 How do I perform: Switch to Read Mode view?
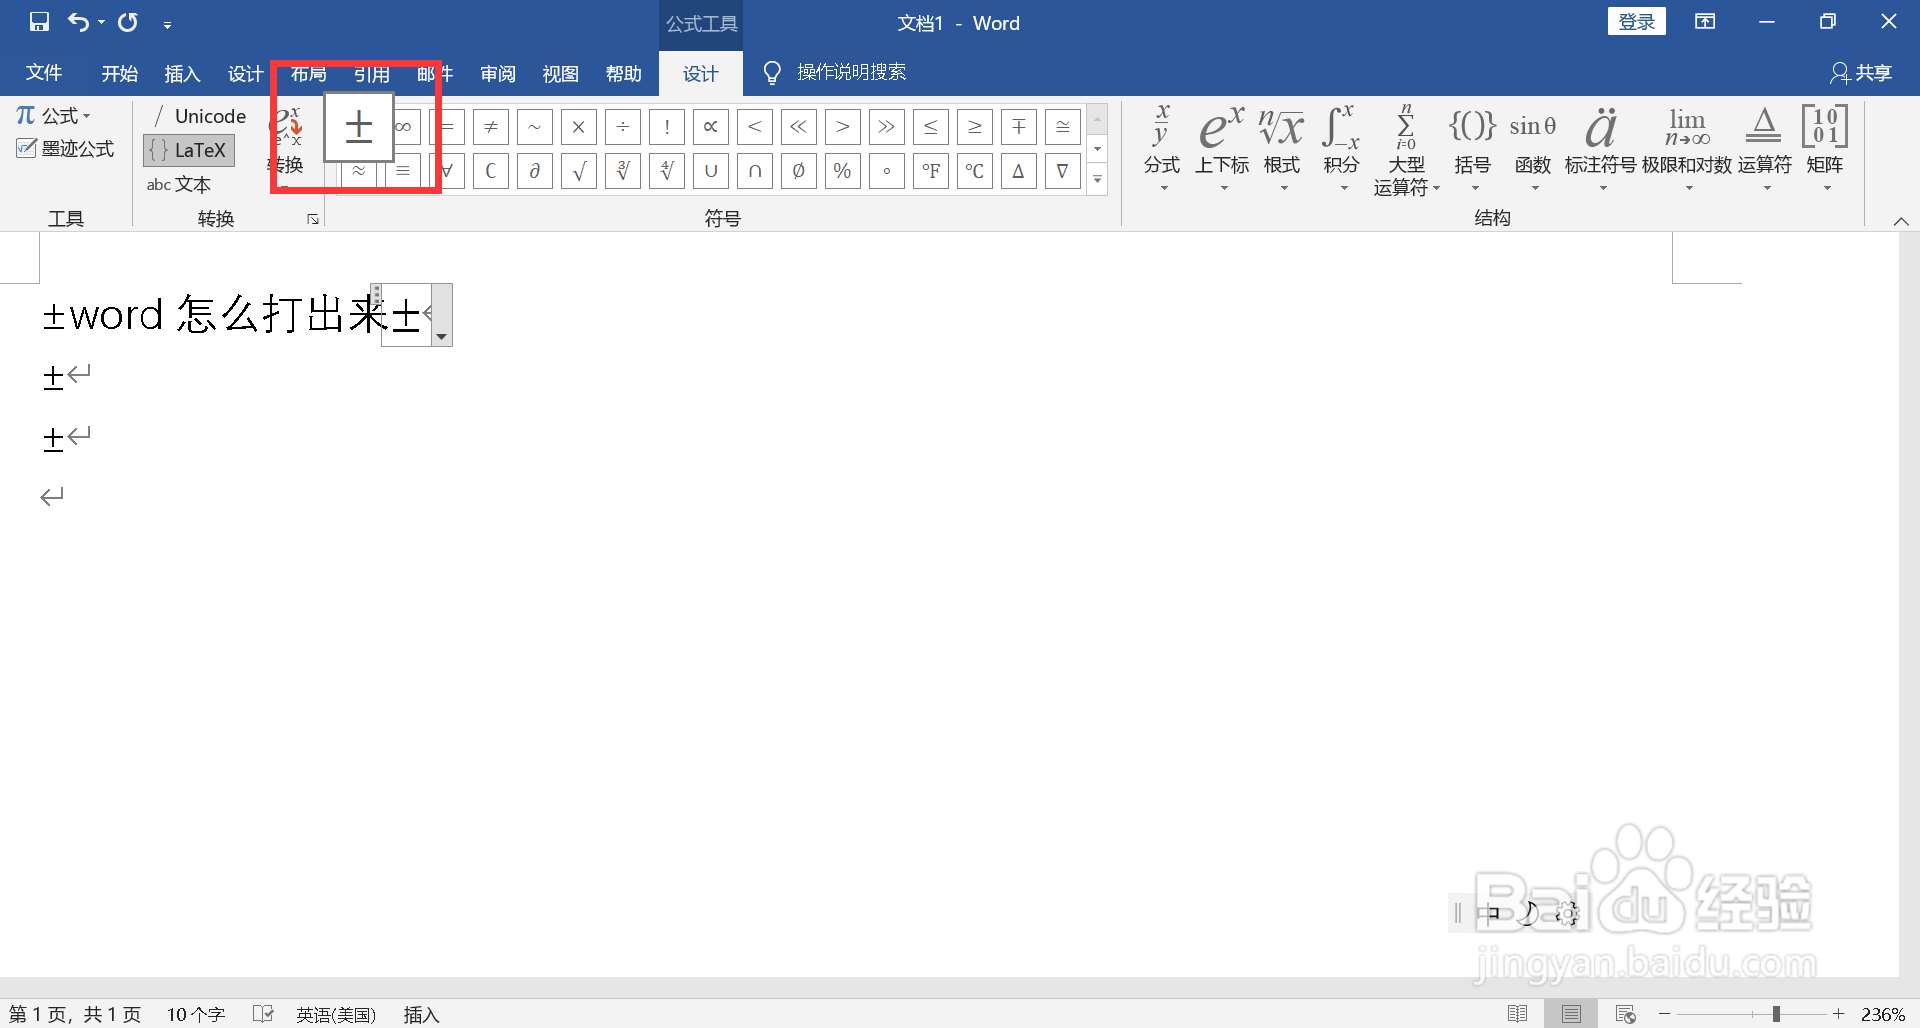1517,1014
